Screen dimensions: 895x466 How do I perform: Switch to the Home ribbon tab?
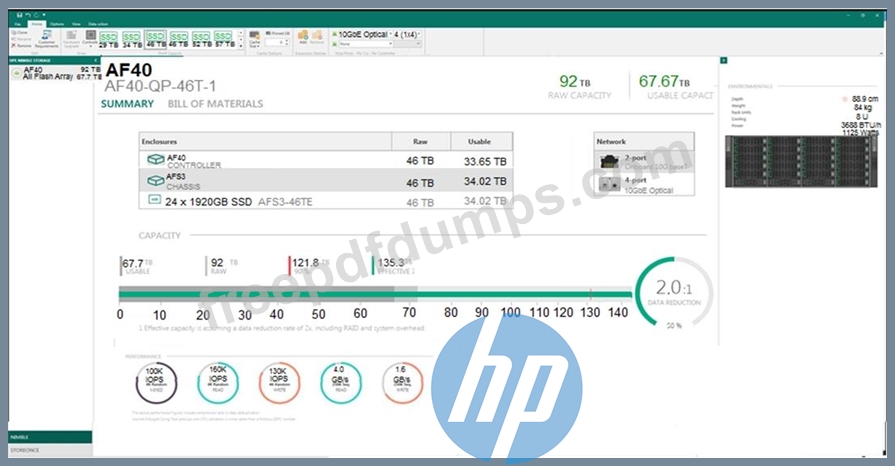click(37, 24)
